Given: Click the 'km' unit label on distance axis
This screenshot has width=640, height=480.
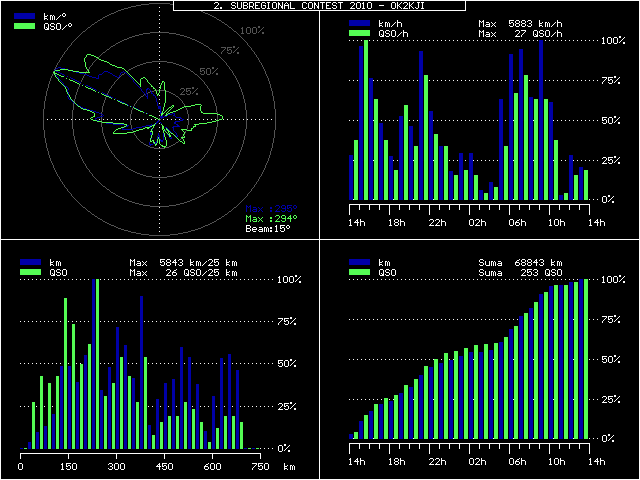Looking at the screenshot, I should (289, 467).
